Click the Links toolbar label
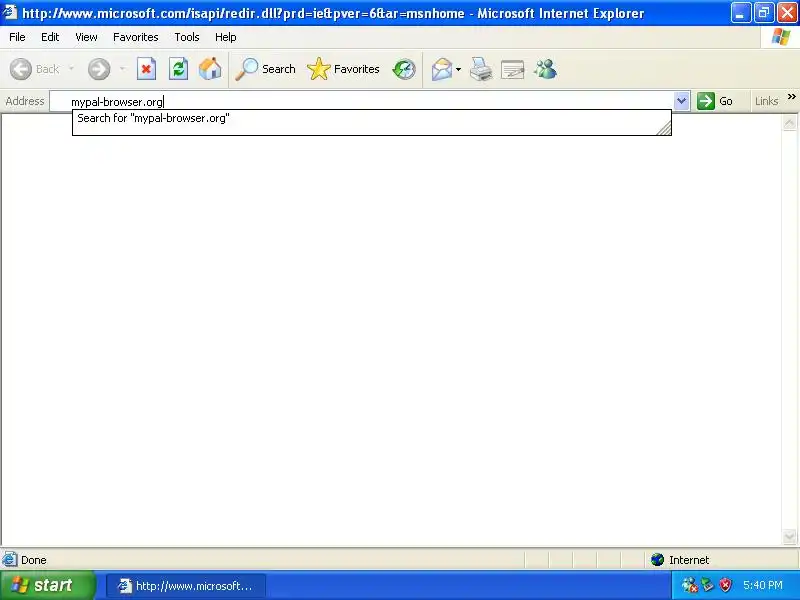 pos(766,101)
